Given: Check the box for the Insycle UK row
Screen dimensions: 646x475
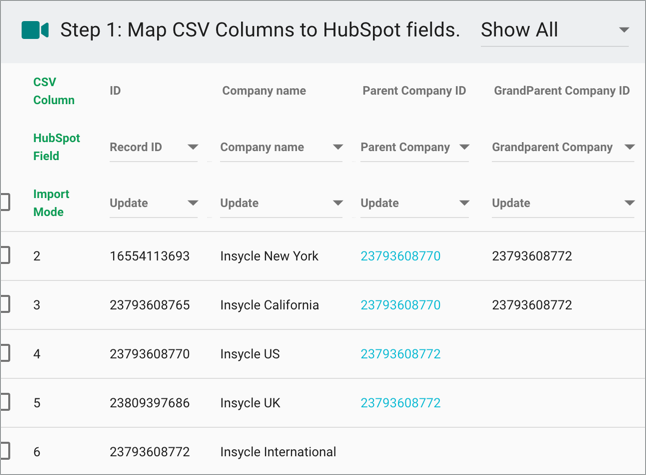Looking at the screenshot, I should (x=5, y=402).
